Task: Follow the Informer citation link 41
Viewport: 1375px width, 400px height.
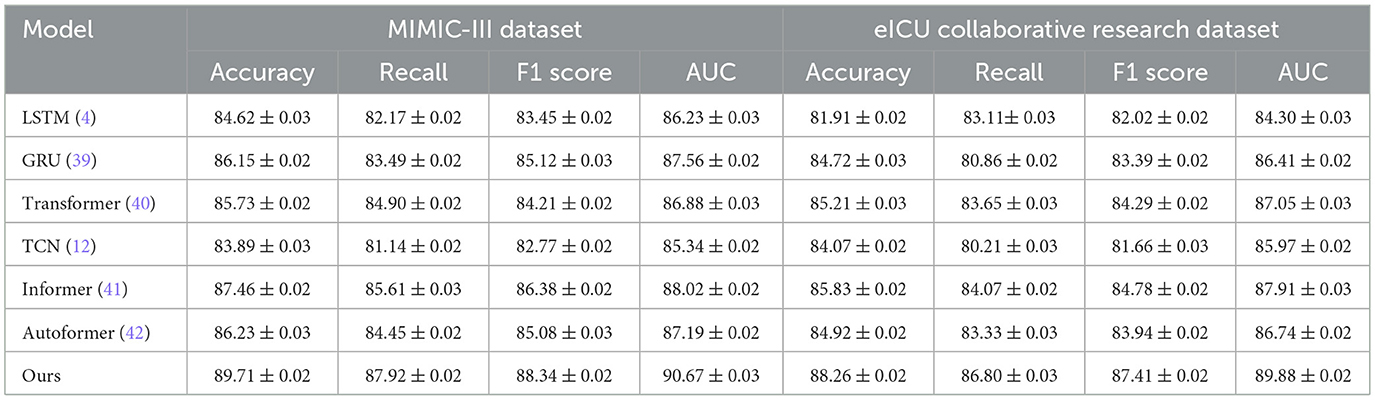Action: (x=118, y=290)
